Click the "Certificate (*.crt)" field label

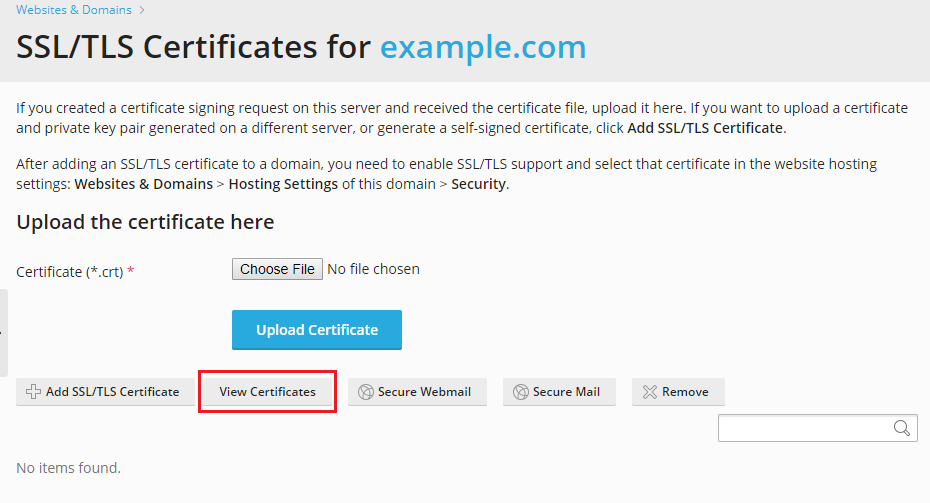pyautogui.click(x=70, y=272)
